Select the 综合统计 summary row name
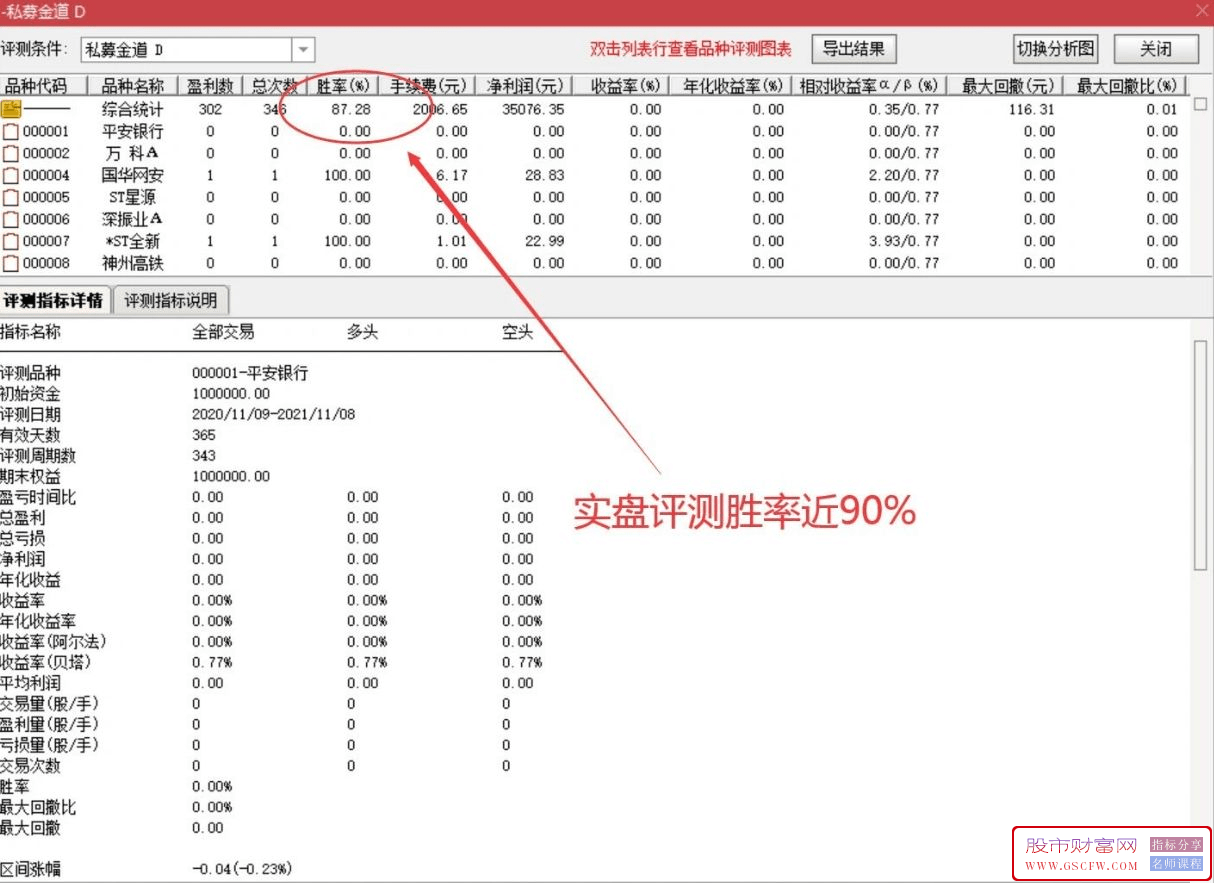 [132, 109]
